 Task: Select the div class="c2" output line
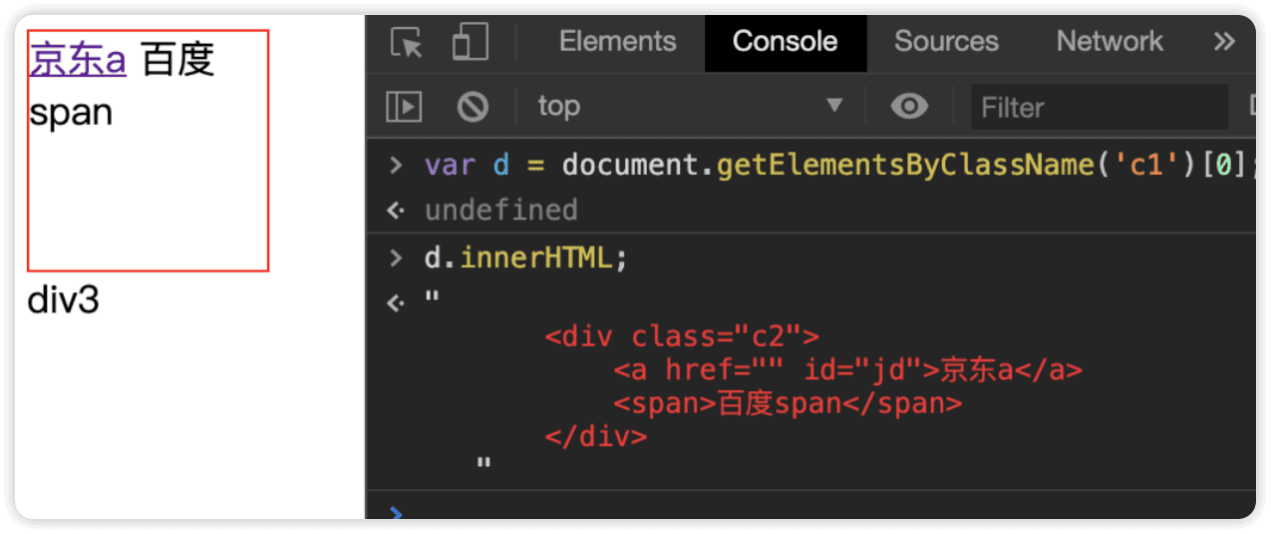click(682, 336)
